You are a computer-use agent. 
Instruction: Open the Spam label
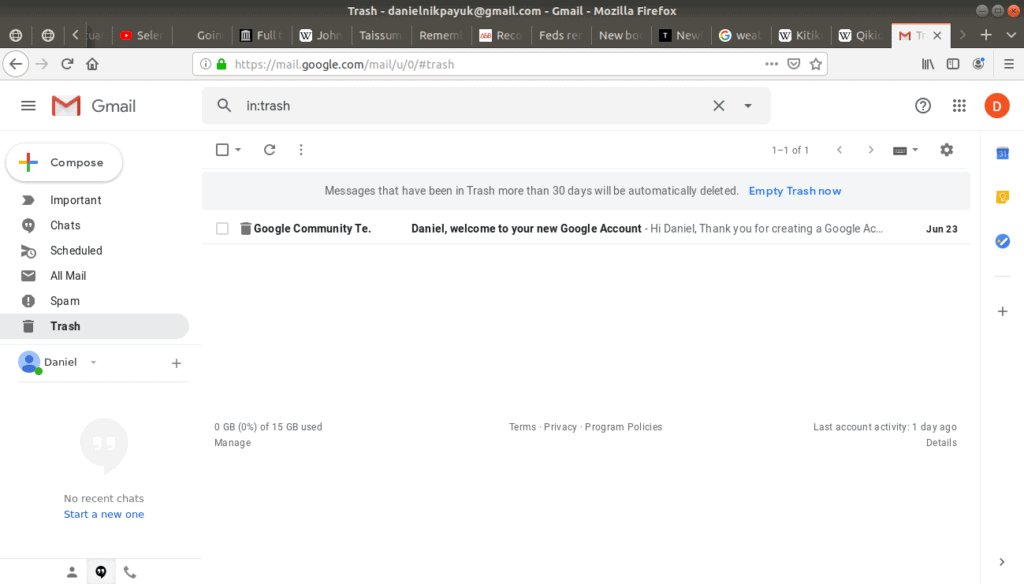pos(65,301)
